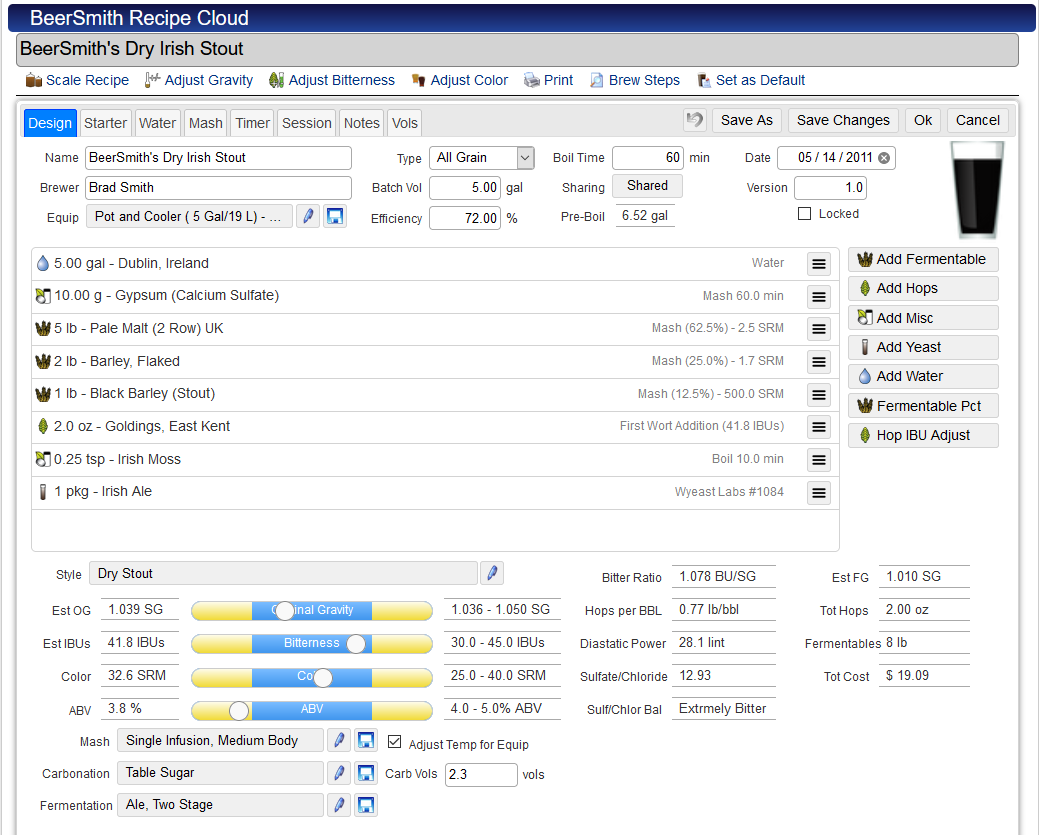Clear the date with the X icon
The image size is (1039, 835).
(x=884, y=158)
